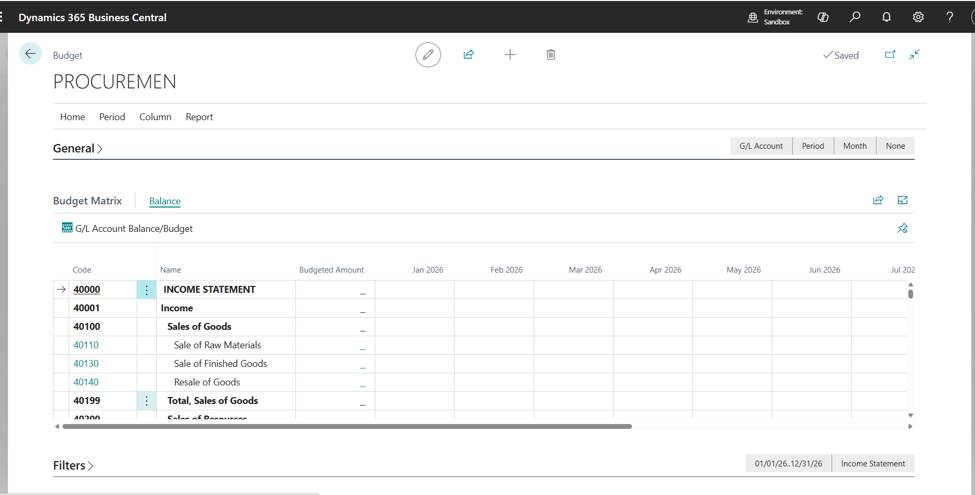
Task: Open the page in a new window
Action: (x=890, y=55)
